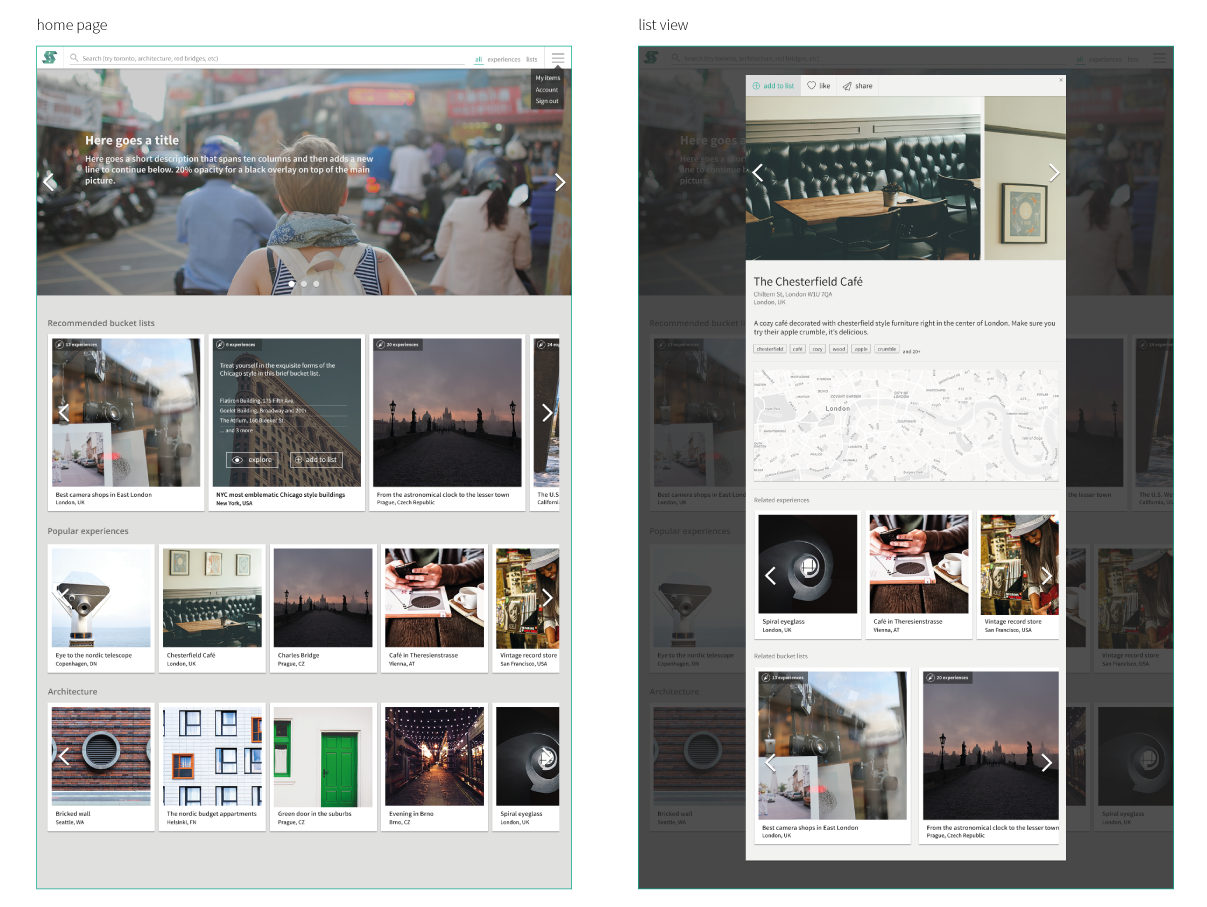Open 'Vintage record store' related experience in modal
The width and height of the screenshot is (1207, 907).
click(x=1019, y=575)
